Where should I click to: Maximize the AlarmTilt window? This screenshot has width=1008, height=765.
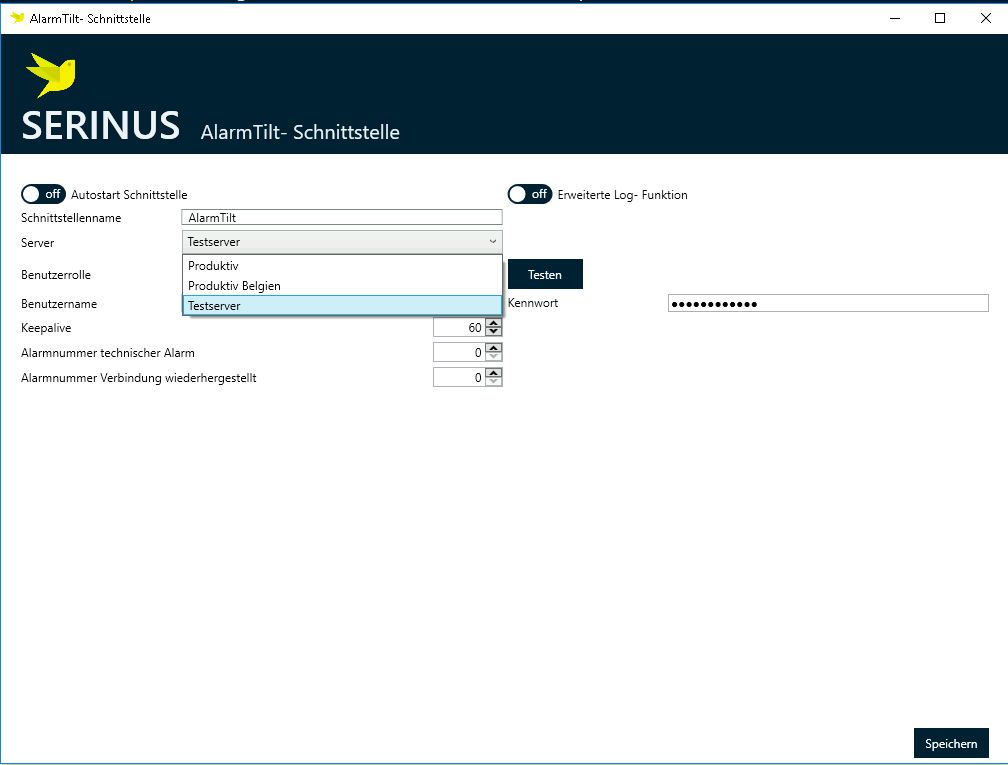(940, 18)
